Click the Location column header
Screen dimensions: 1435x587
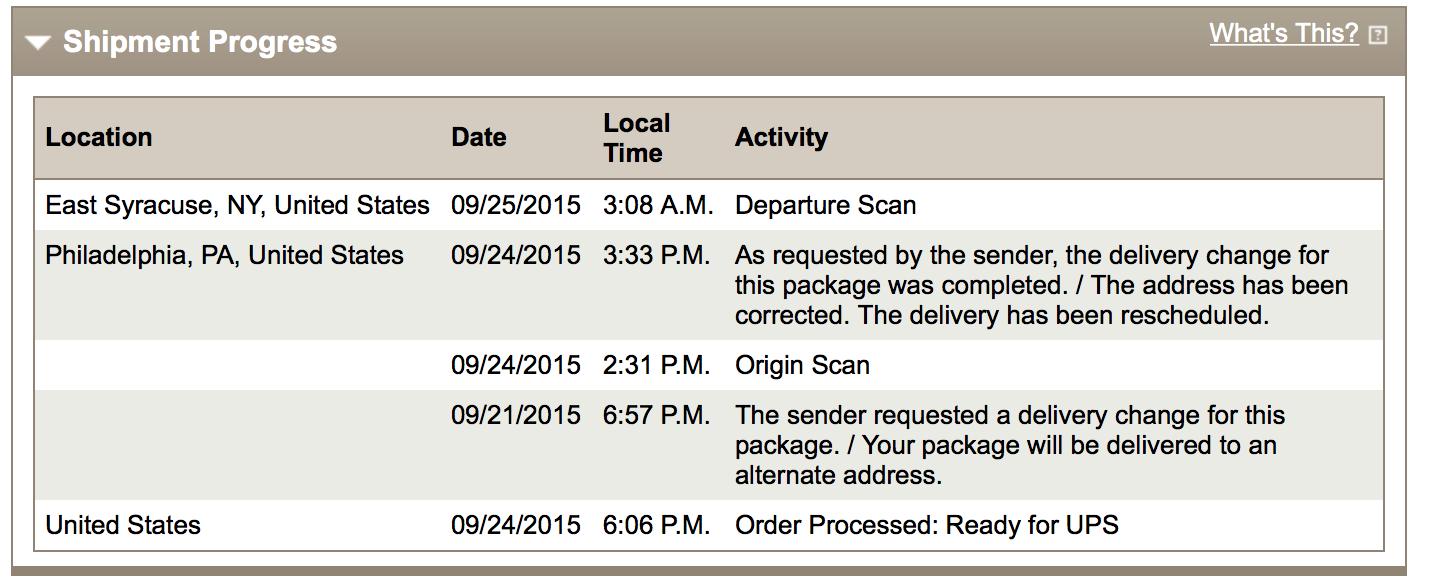(x=99, y=138)
